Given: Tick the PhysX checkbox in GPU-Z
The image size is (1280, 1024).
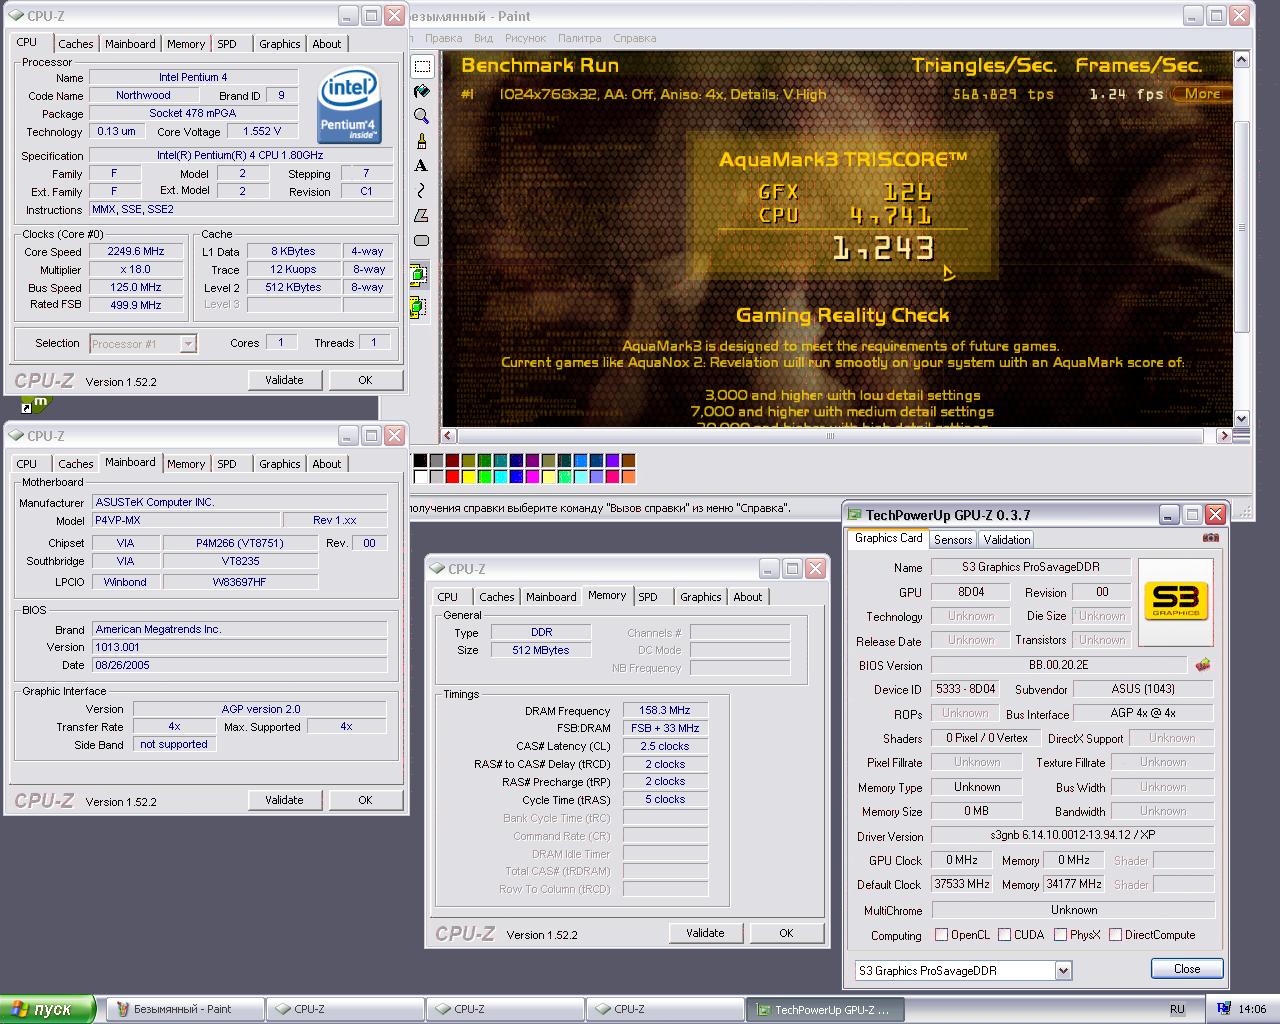Looking at the screenshot, I should pyautogui.click(x=1060, y=935).
